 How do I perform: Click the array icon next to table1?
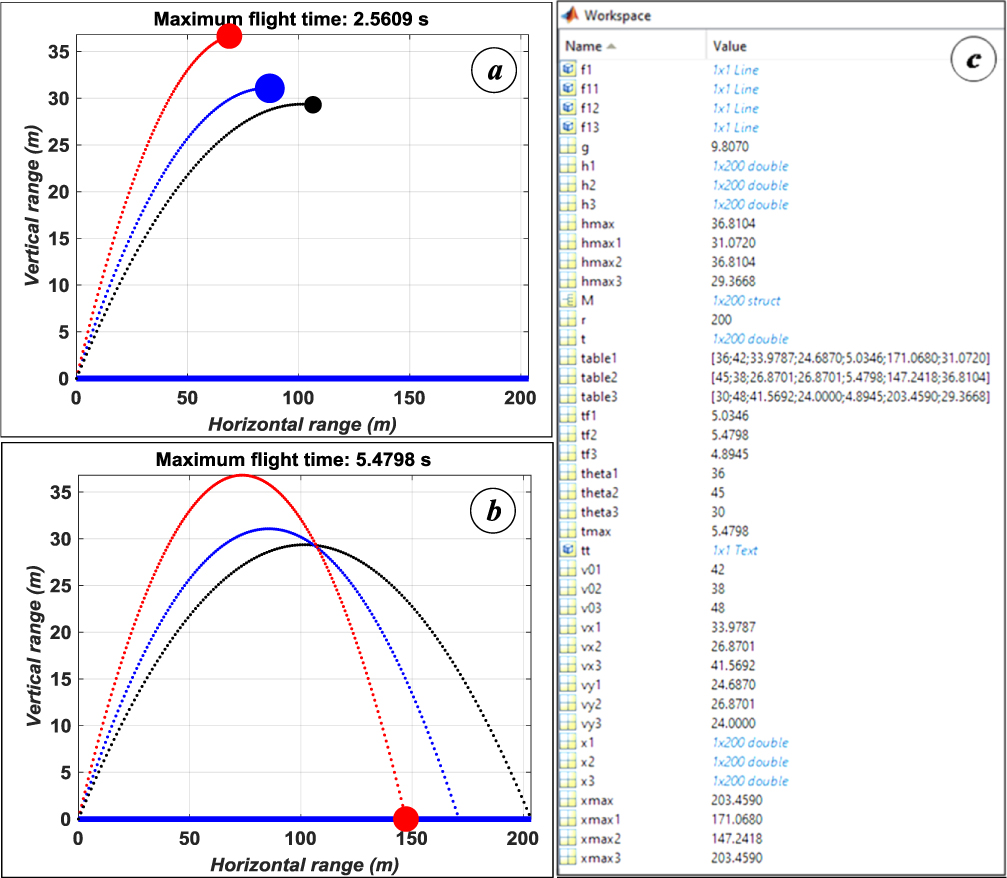tap(568, 358)
